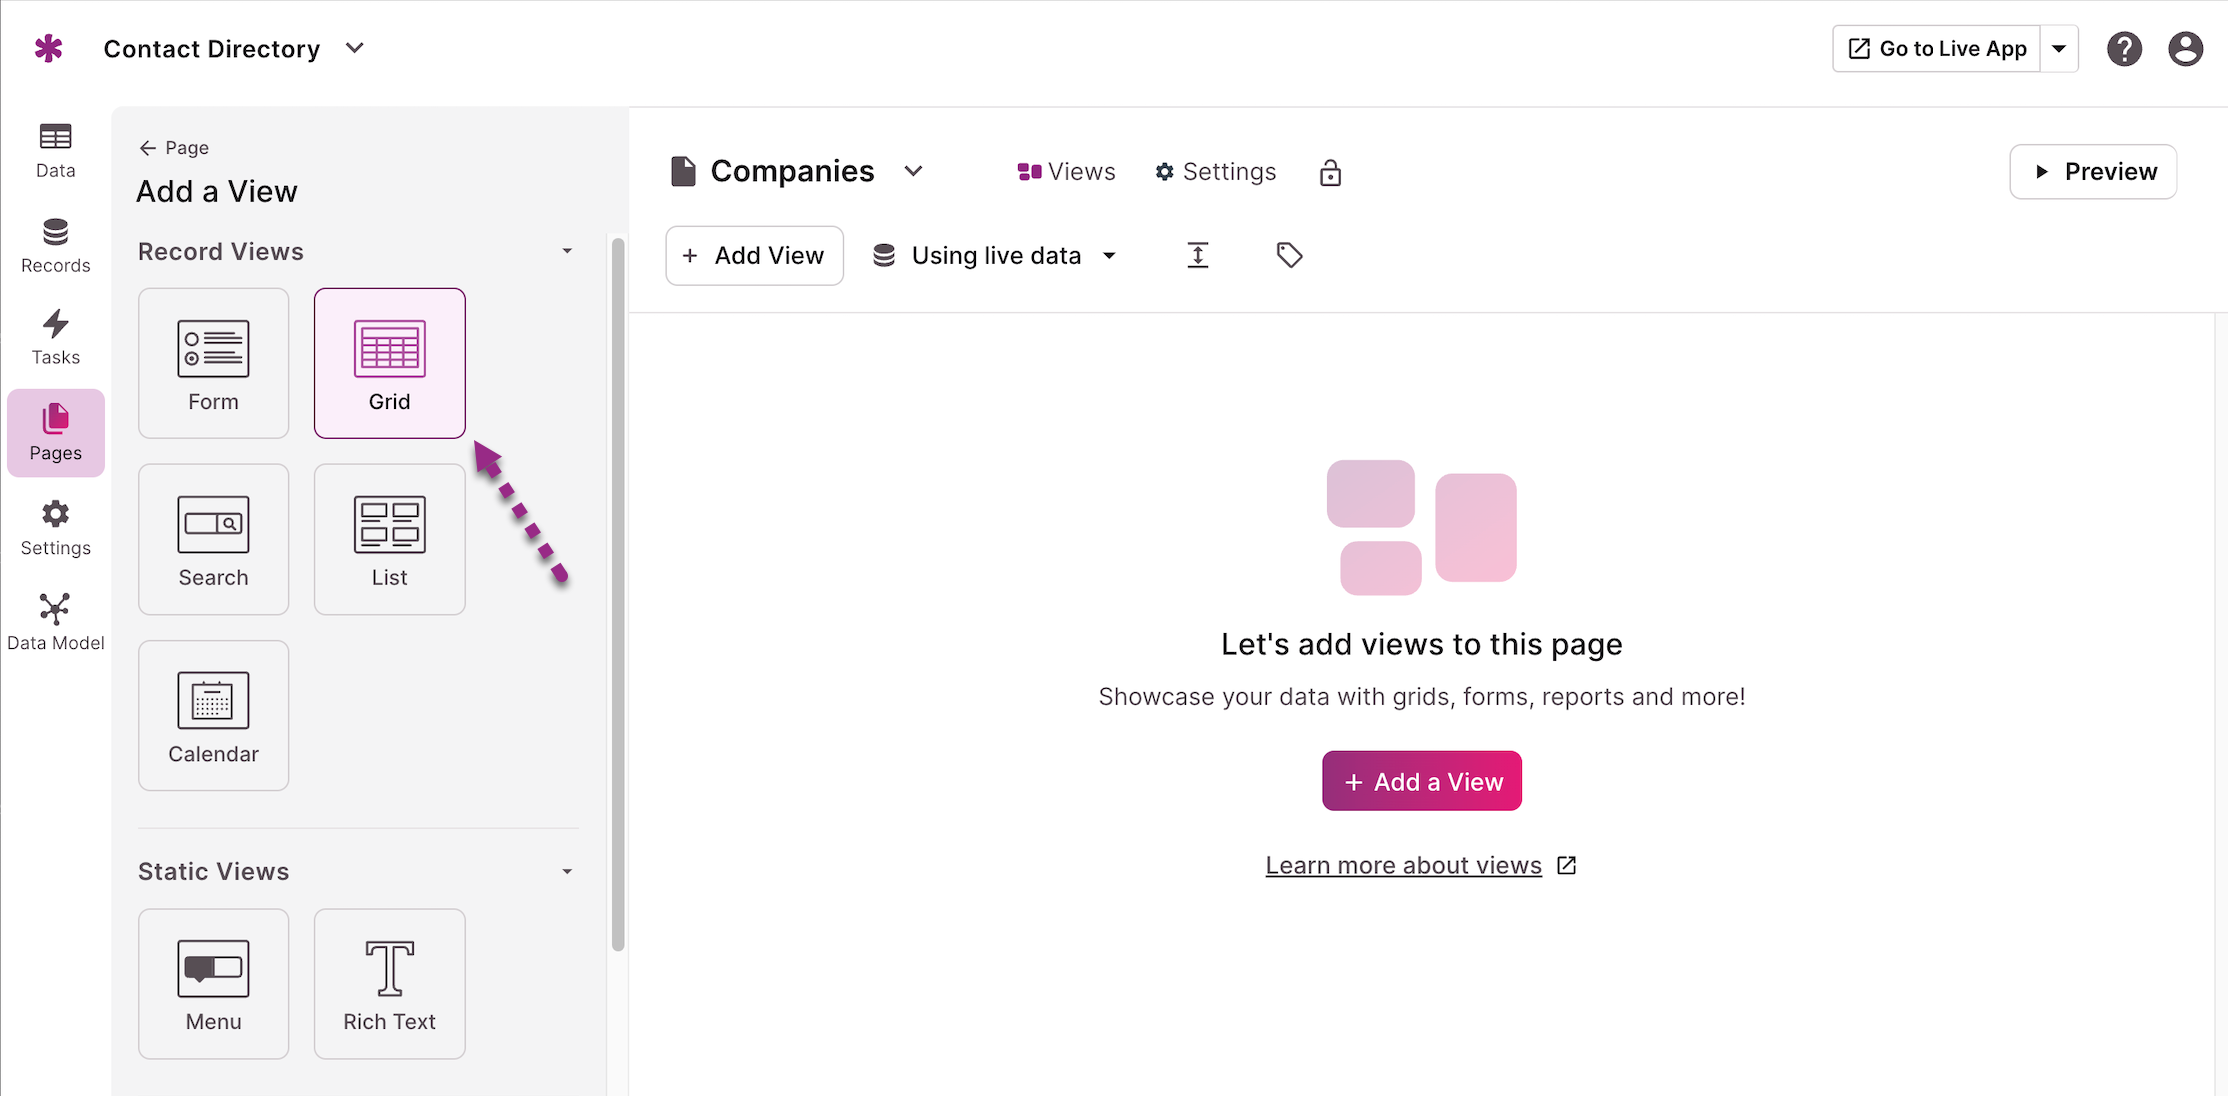Switch to the Views tab
Image resolution: width=2228 pixels, height=1096 pixels.
(1065, 171)
